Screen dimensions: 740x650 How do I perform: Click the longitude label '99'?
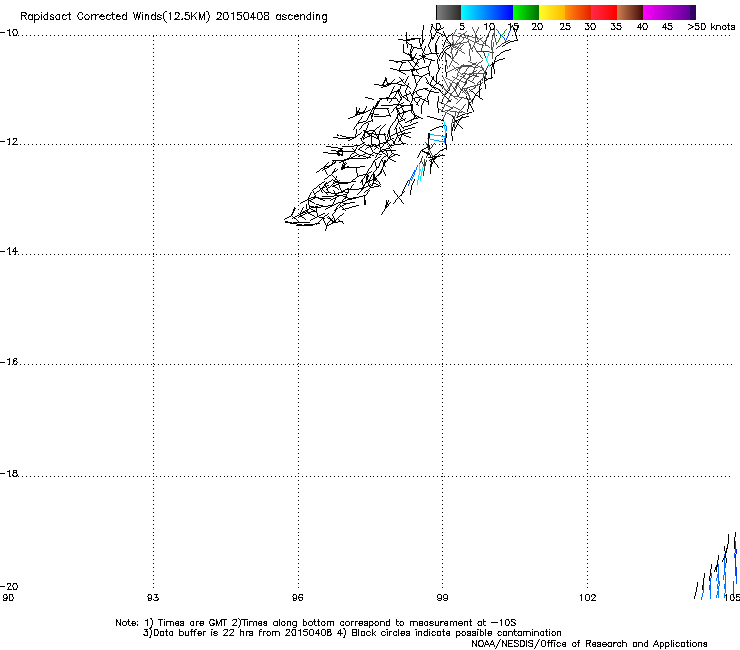point(442,598)
